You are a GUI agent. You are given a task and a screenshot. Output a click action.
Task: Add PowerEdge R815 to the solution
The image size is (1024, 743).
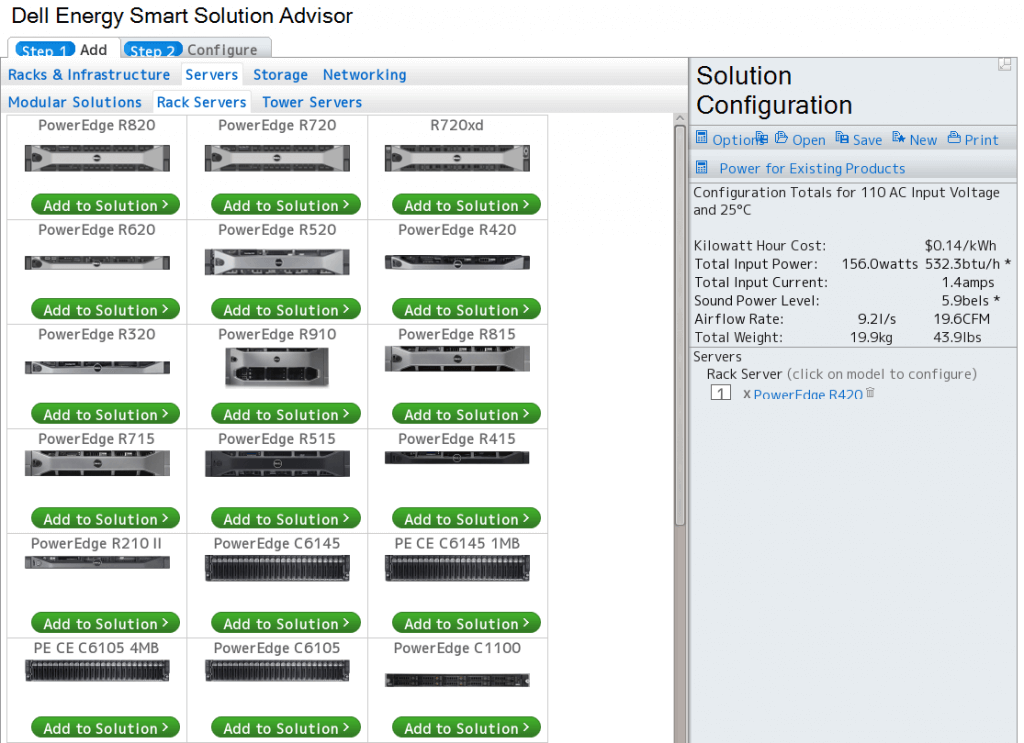(x=466, y=414)
